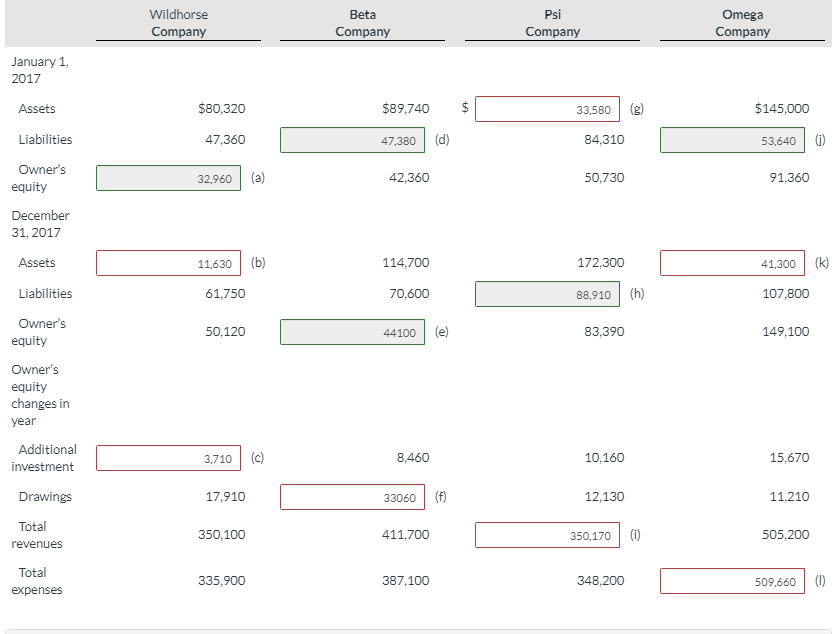Click the Wildhorse Company column header

pos(178,23)
